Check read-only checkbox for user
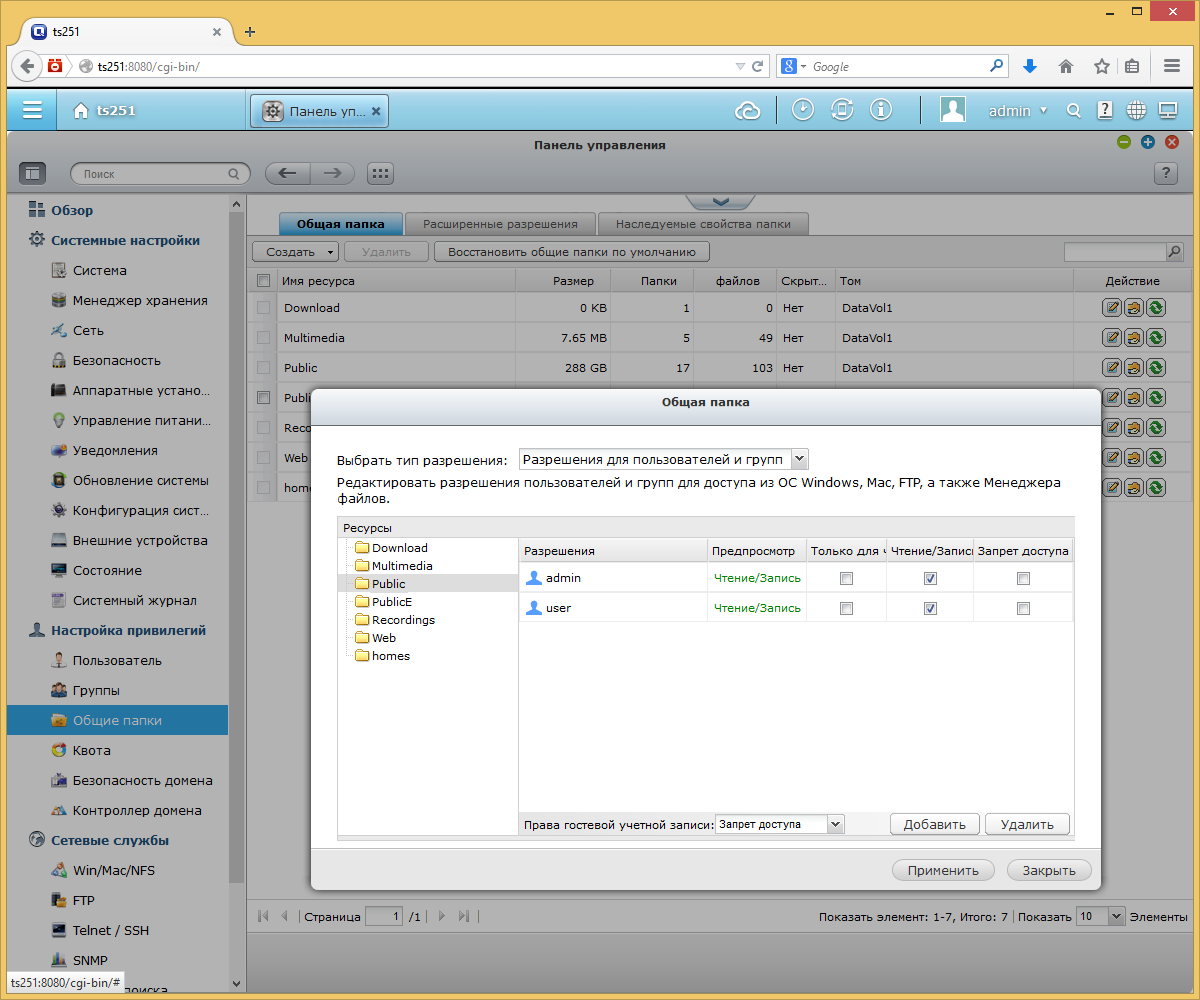1200x1000 pixels. pyautogui.click(x=846, y=608)
